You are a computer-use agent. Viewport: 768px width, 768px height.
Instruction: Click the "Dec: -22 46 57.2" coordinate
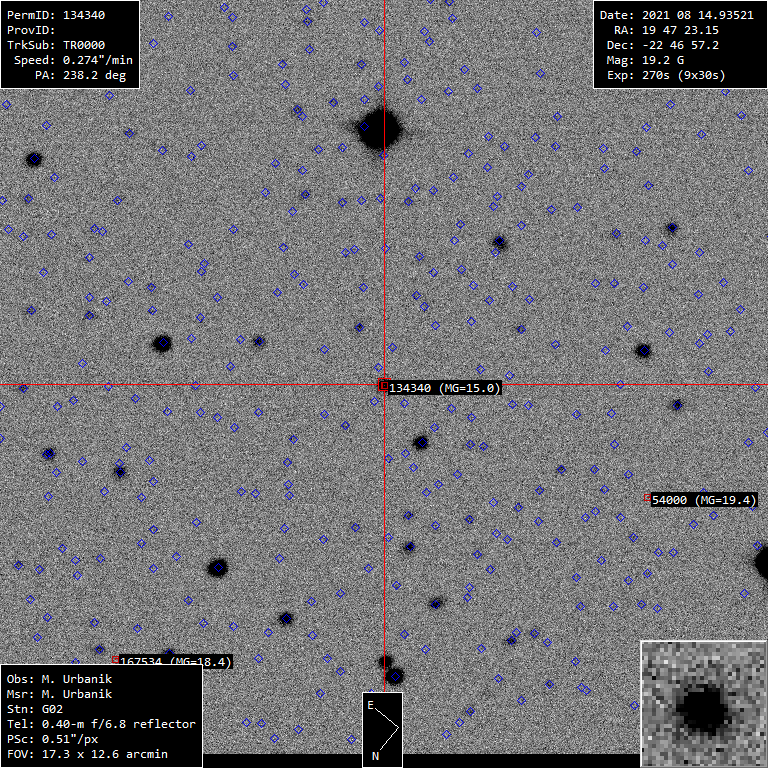pyautogui.click(x=663, y=46)
